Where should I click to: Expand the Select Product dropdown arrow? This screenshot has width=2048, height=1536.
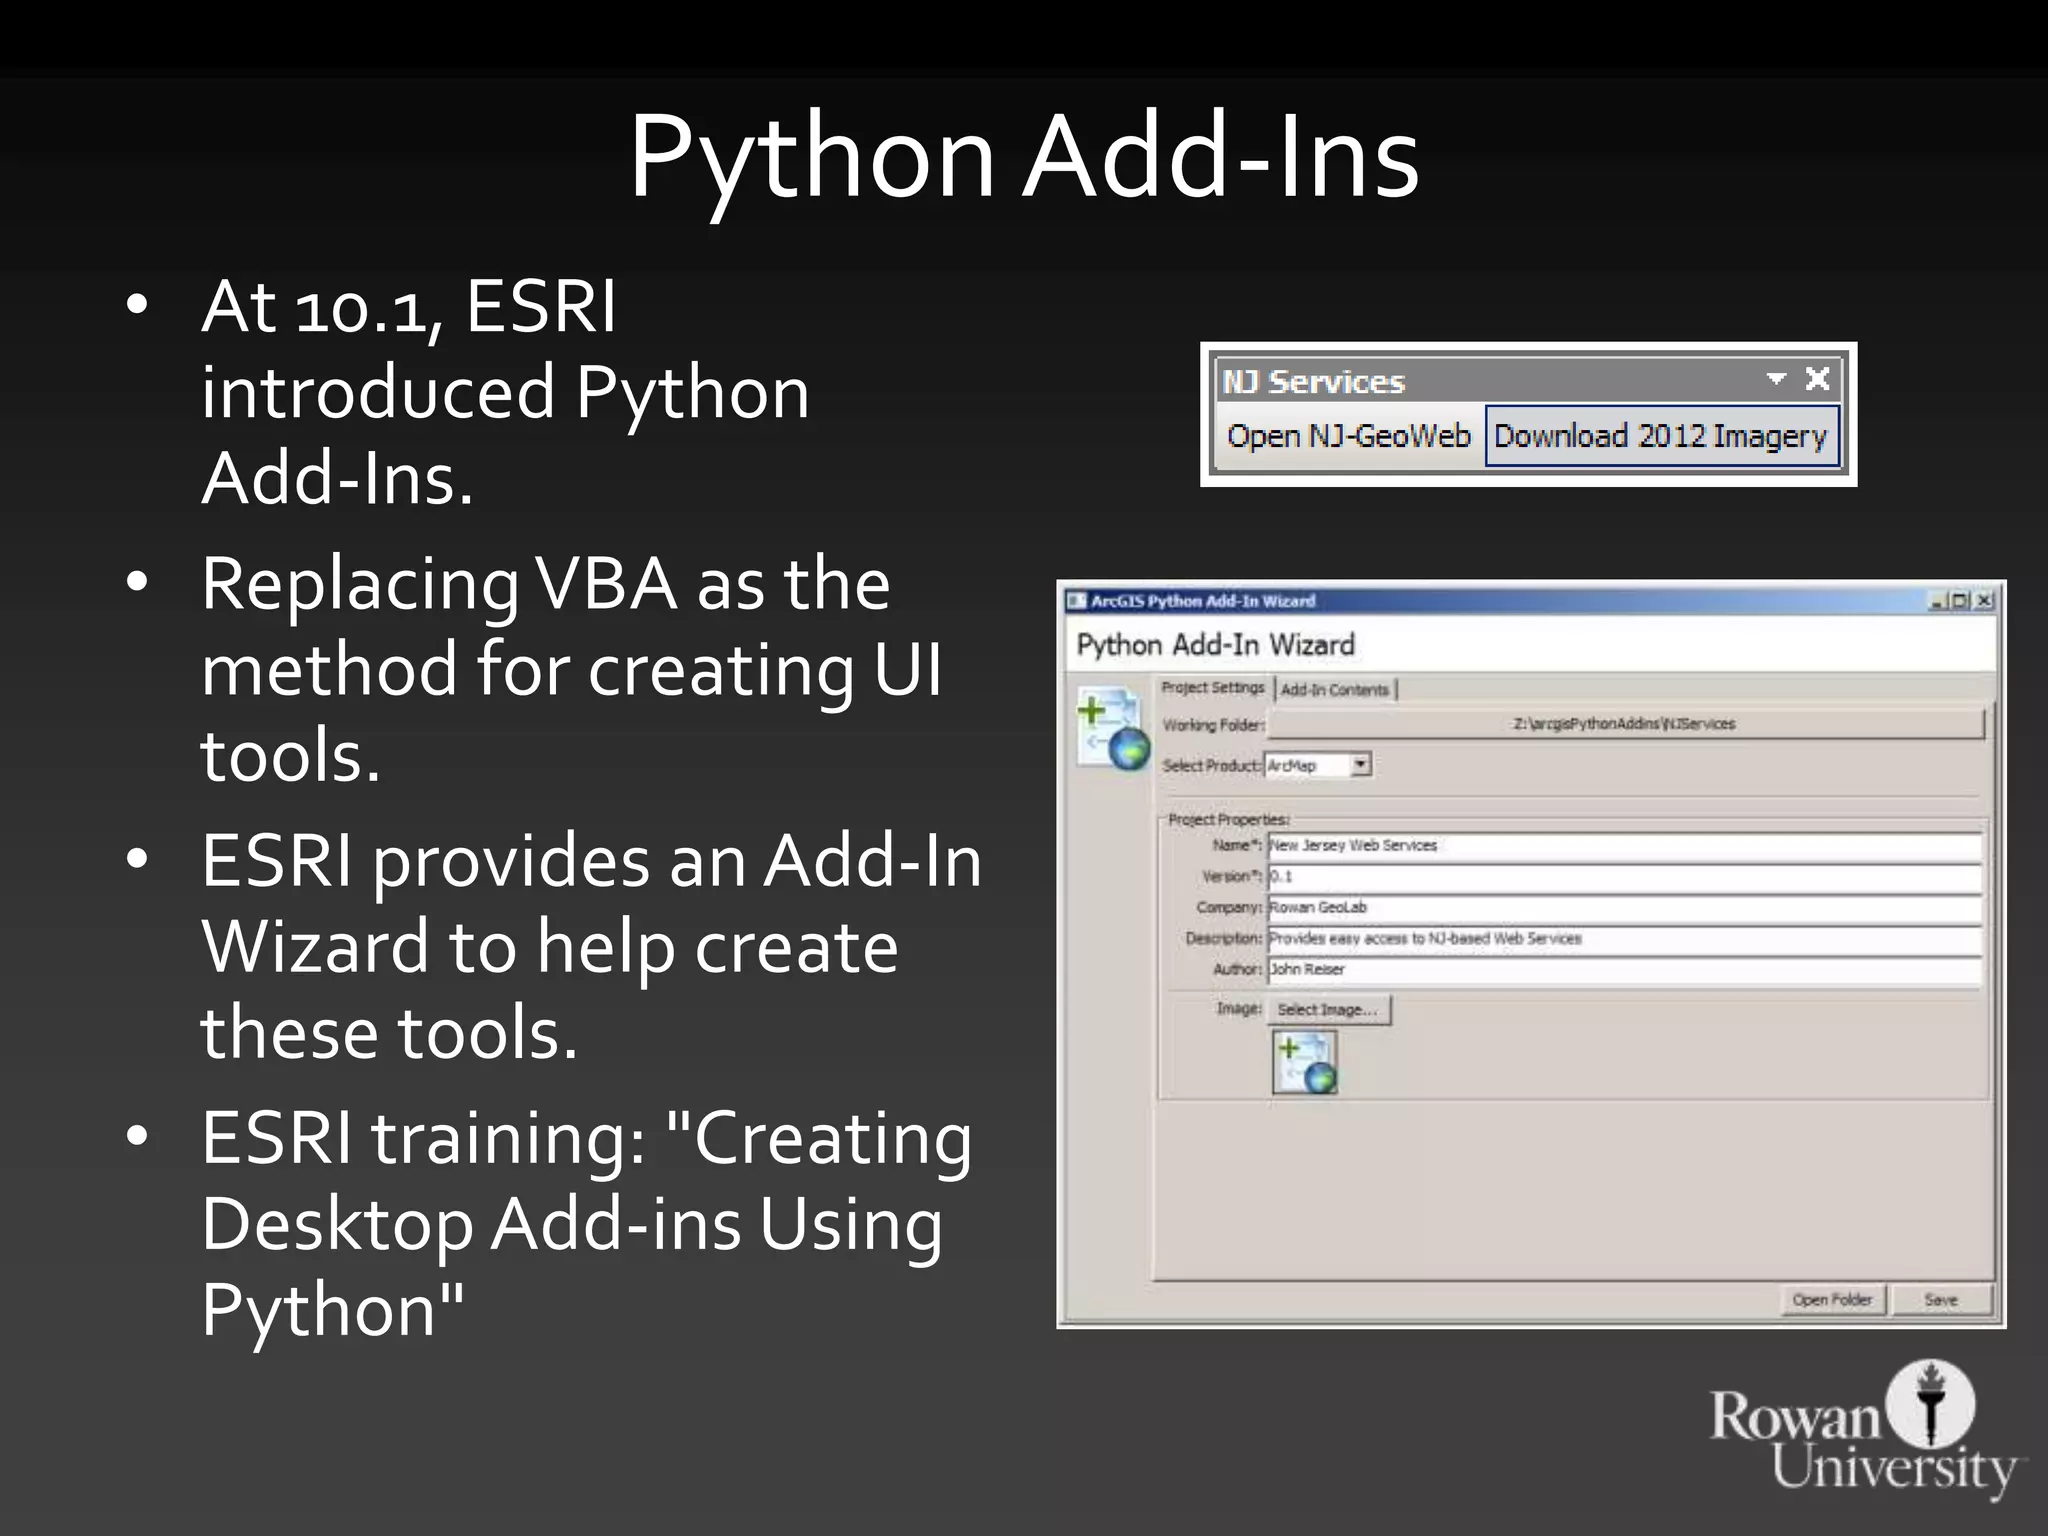coord(1360,765)
